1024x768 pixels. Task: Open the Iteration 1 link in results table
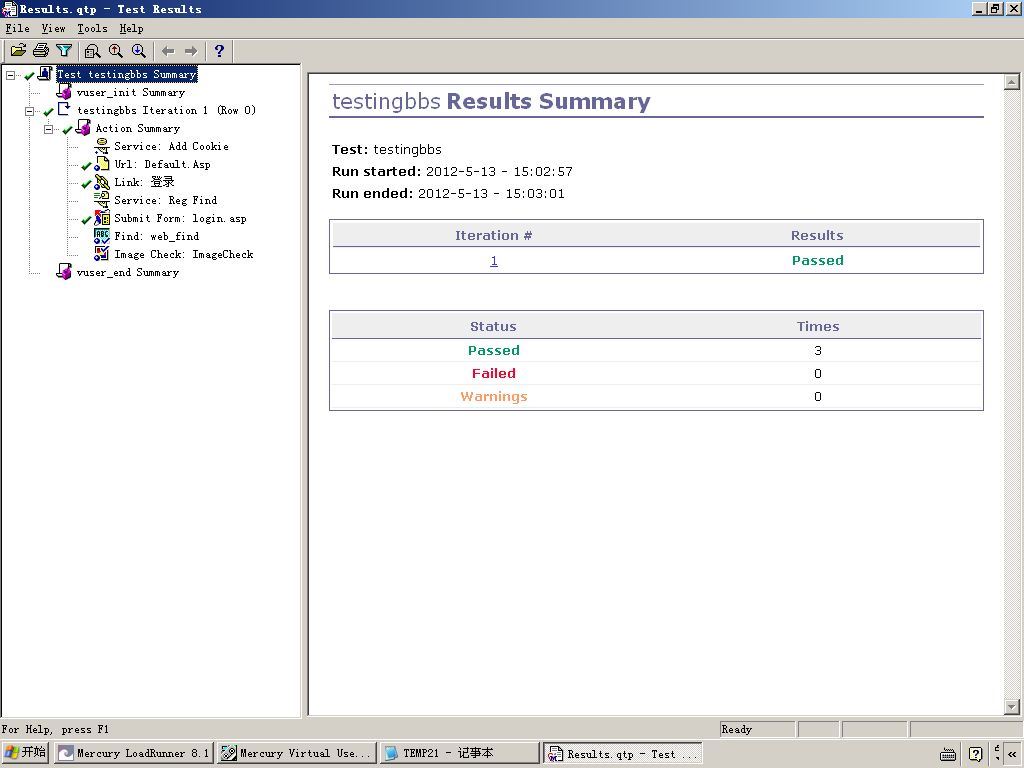coord(494,261)
